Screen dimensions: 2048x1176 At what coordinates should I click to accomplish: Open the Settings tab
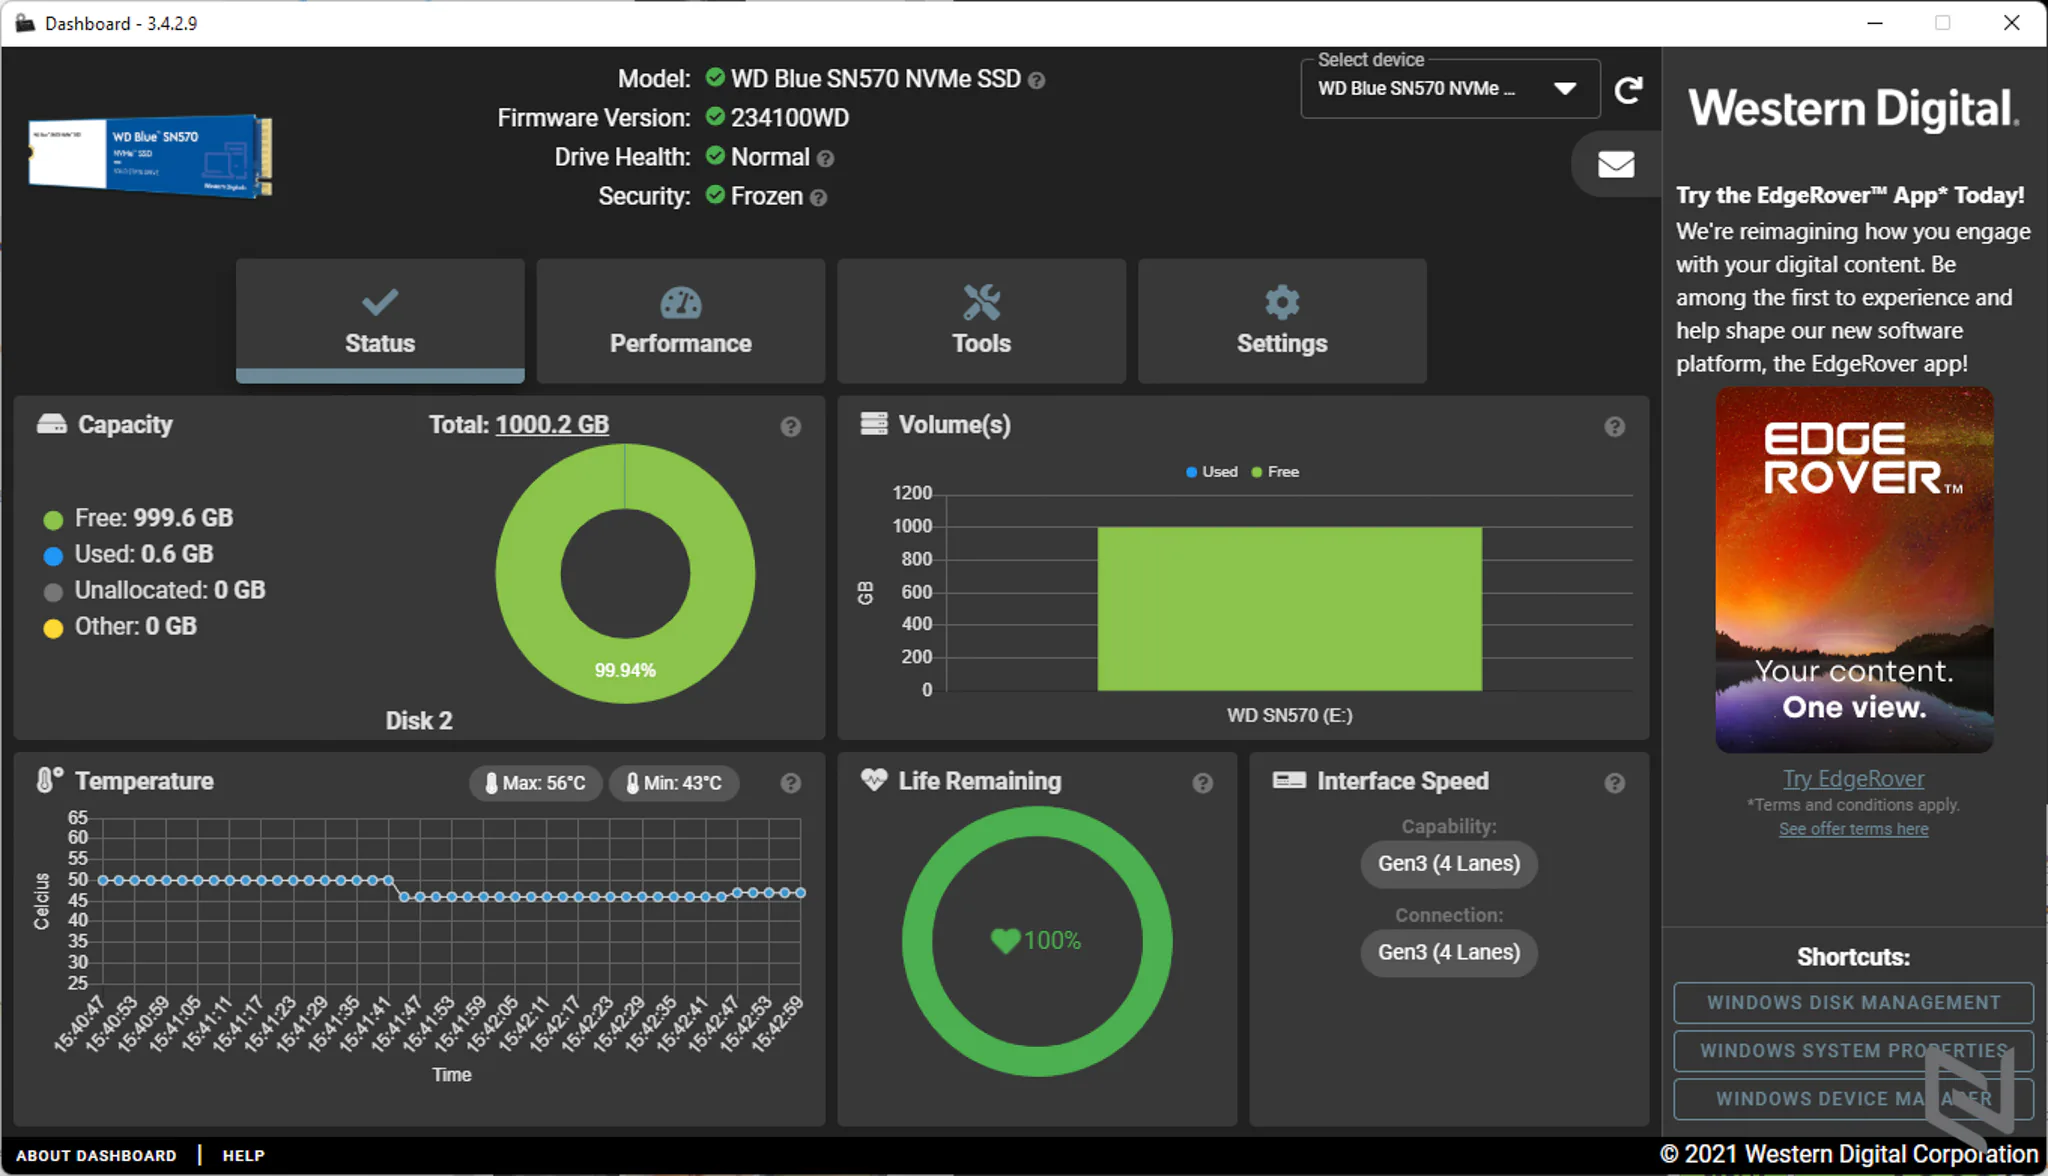point(1282,320)
